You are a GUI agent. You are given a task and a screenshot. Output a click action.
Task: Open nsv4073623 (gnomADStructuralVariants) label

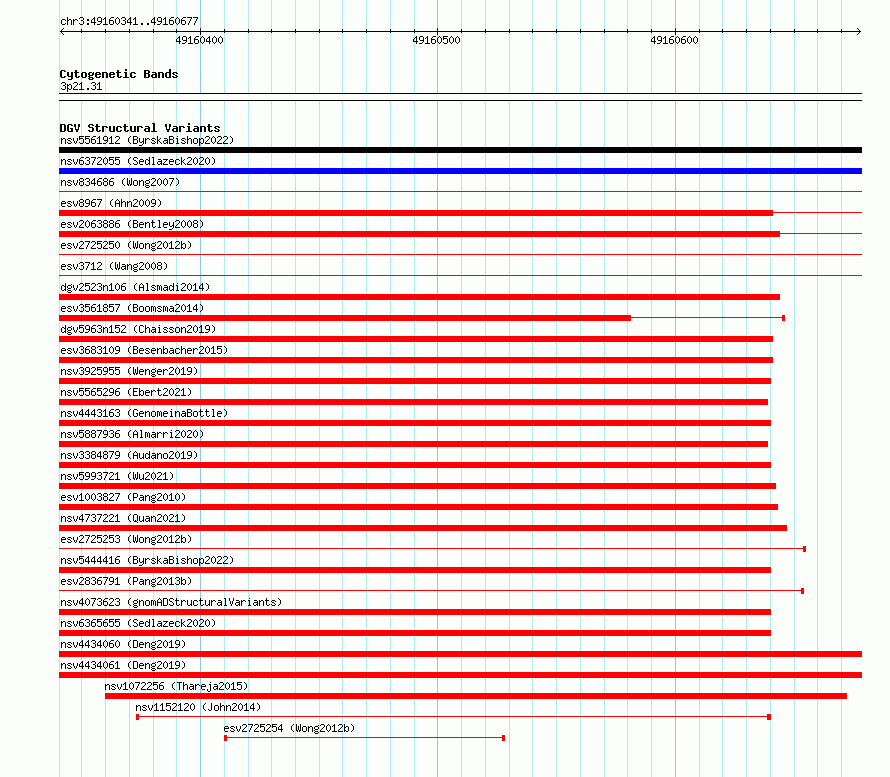click(x=171, y=602)
